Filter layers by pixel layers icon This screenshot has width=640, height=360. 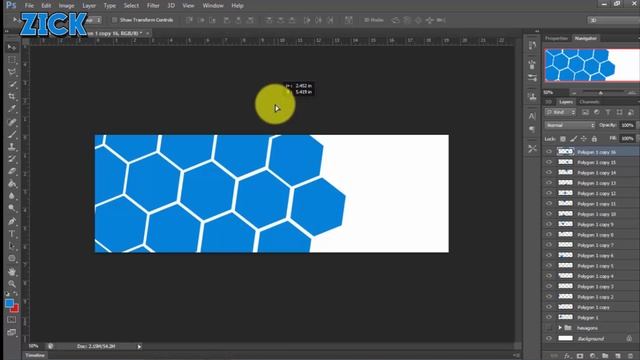(x=585, y=112)
